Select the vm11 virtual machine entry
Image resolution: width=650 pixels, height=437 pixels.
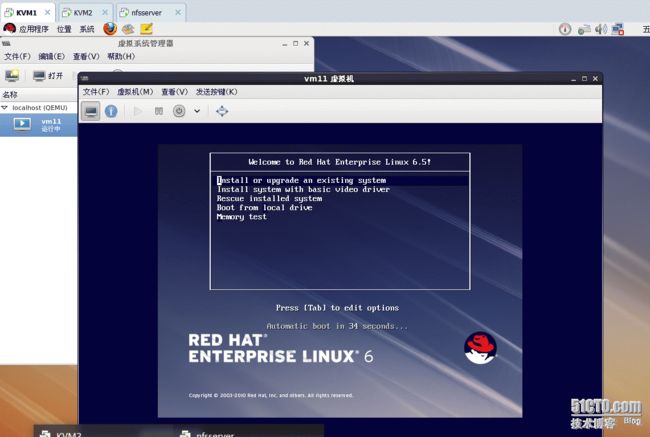tap(39, 124)
